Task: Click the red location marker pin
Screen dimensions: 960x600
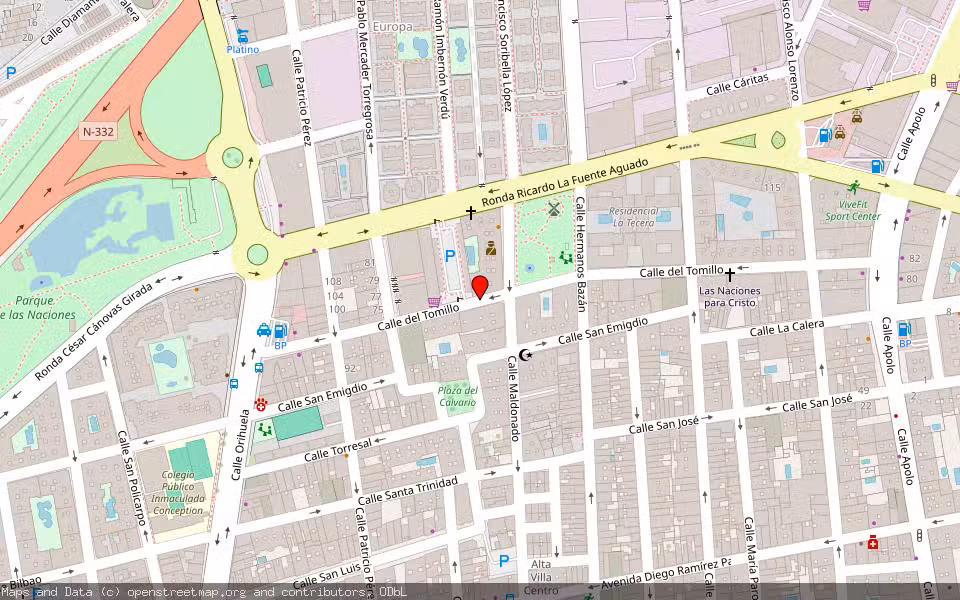Action: point(480,287)
